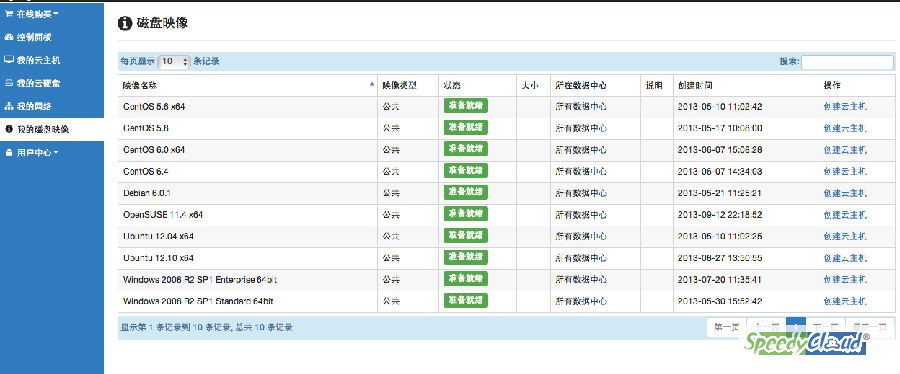The height and width of the screenshot is (374, 900).
Task: Sort by the 创建时间 column header
Action: (746, 85)
